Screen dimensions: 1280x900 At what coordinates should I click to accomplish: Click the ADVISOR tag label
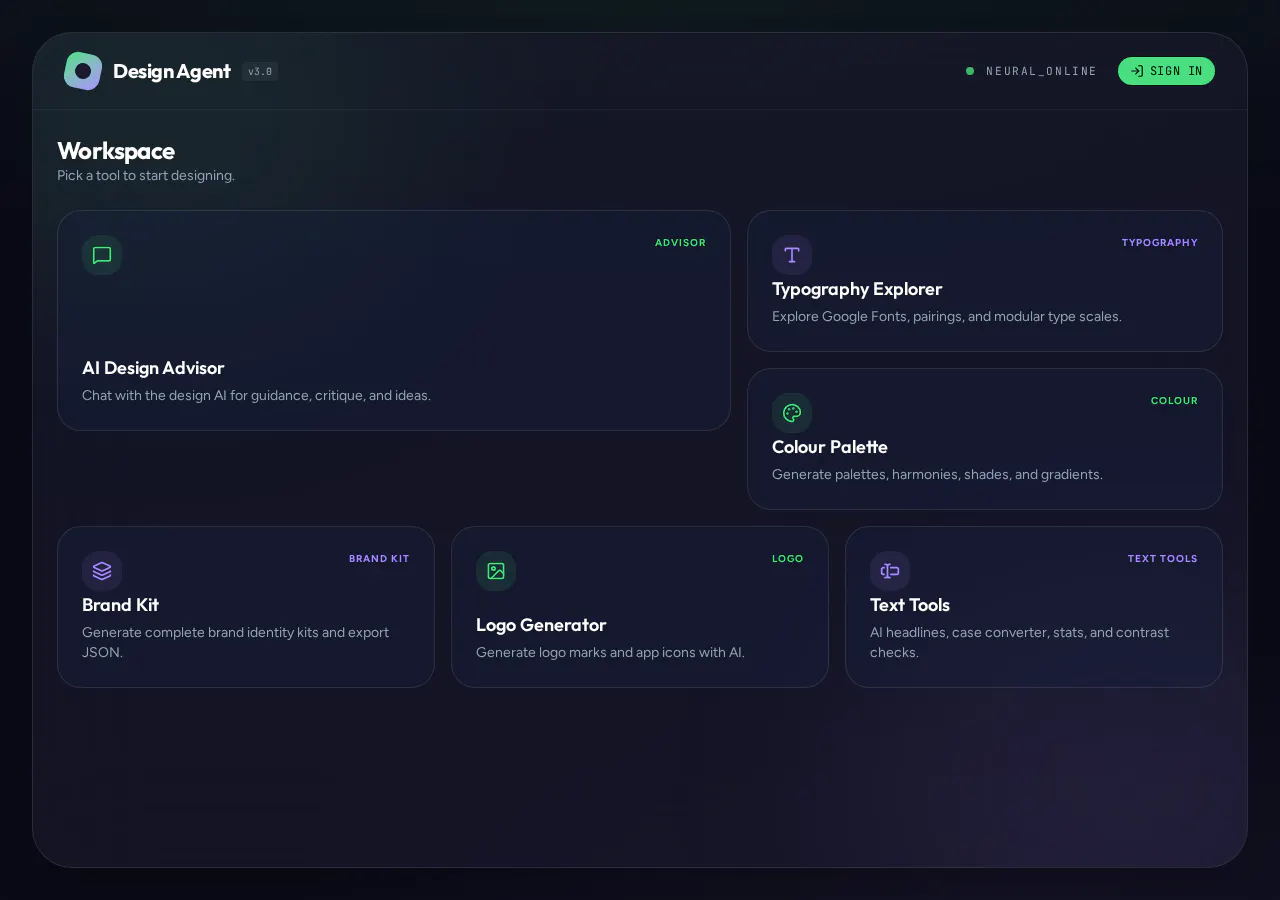point(680,243)
